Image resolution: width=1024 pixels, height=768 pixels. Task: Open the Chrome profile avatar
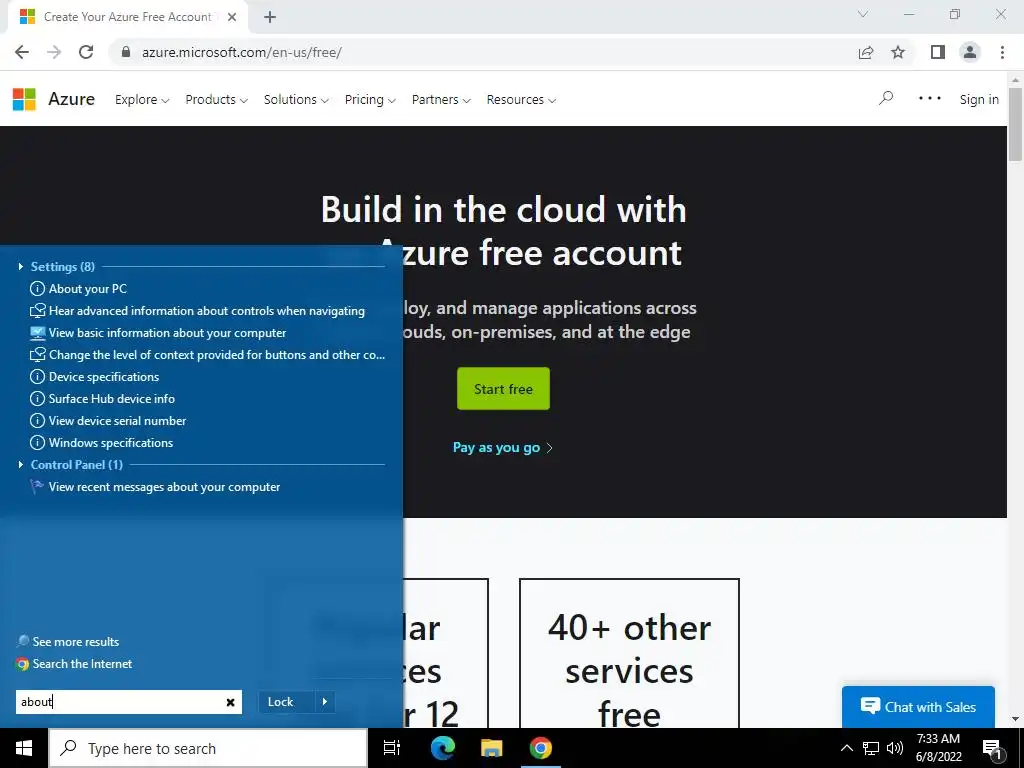point(970,52)
